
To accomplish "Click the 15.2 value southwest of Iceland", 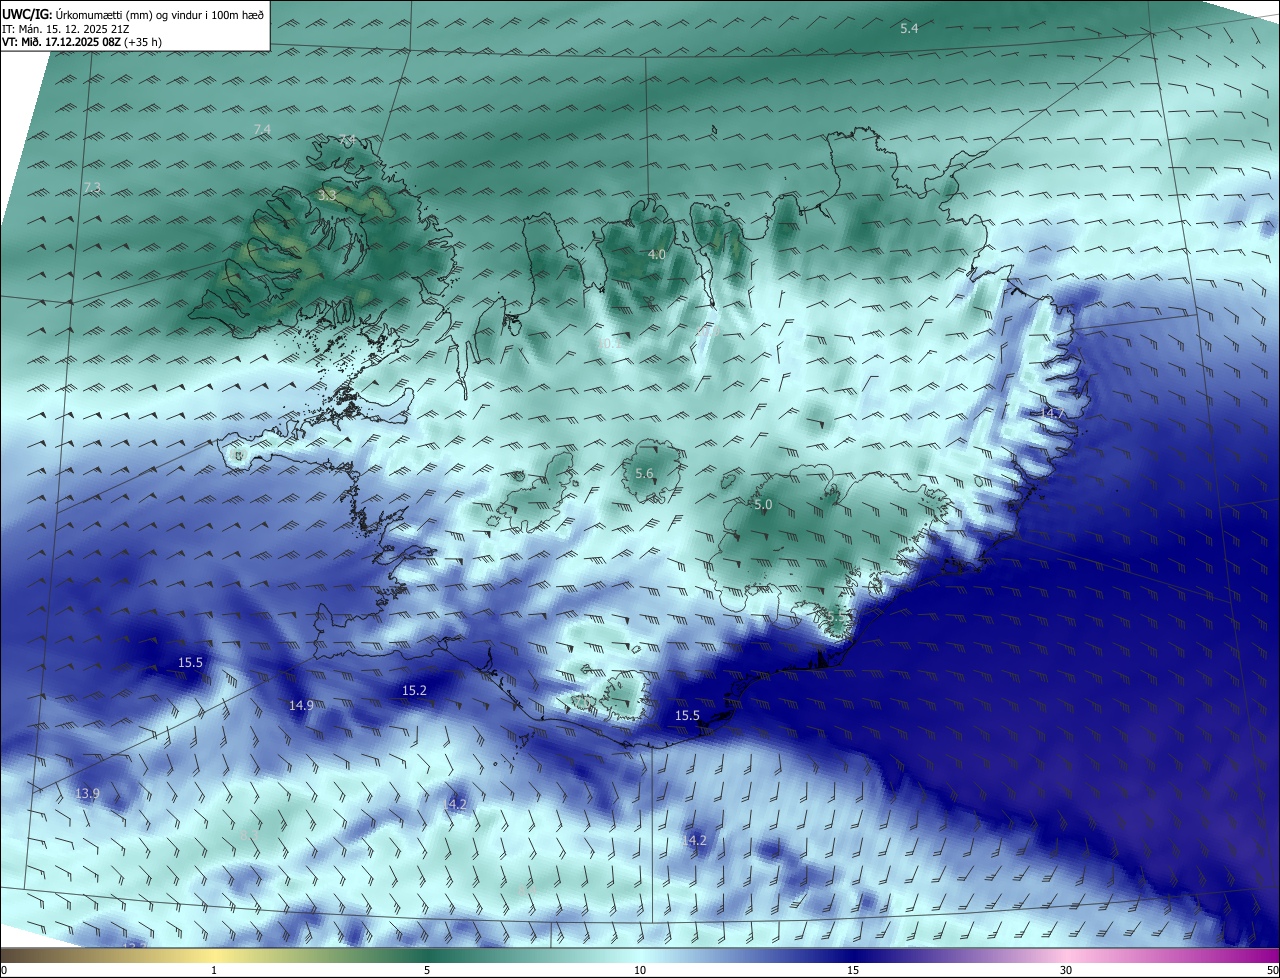I will point(414,691).
